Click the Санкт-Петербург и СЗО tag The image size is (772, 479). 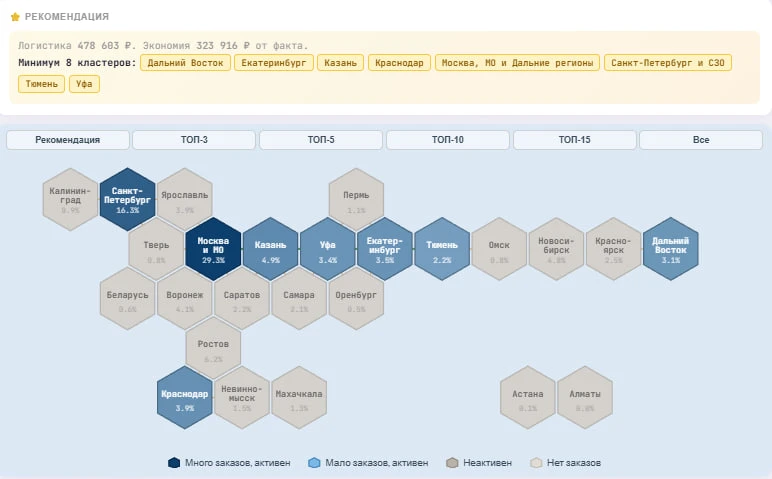pyautogui.click(x=667, y=63)
